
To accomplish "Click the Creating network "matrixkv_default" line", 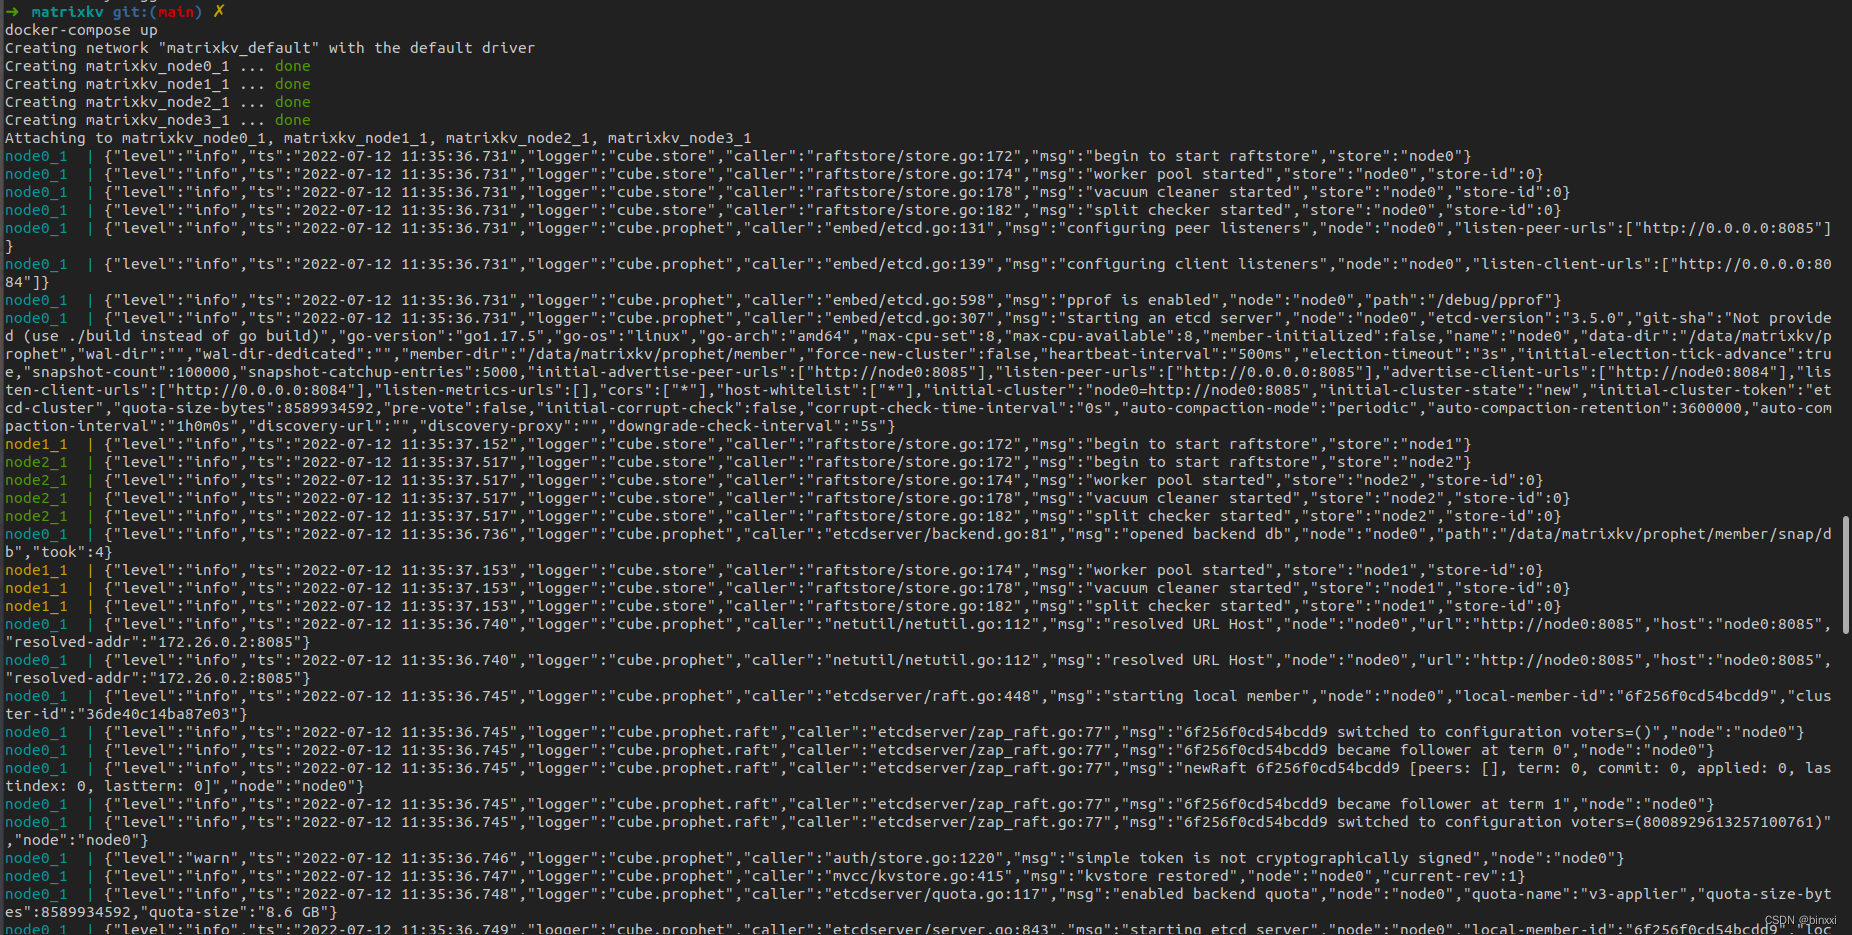I will [270, 48].
